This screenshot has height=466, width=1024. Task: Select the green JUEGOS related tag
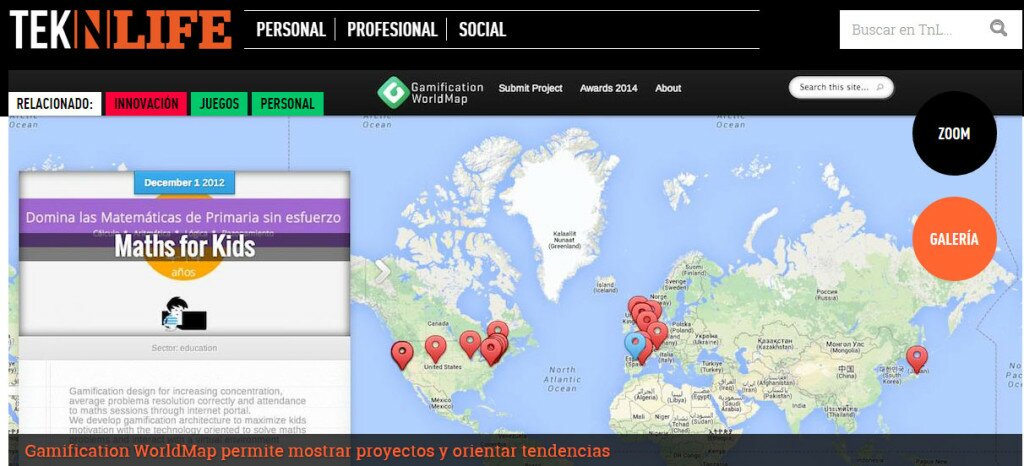(219, 104)
